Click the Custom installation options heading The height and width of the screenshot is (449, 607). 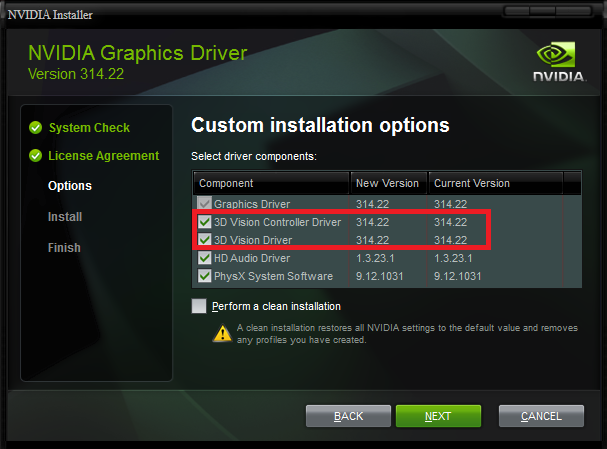pos(320,125)
